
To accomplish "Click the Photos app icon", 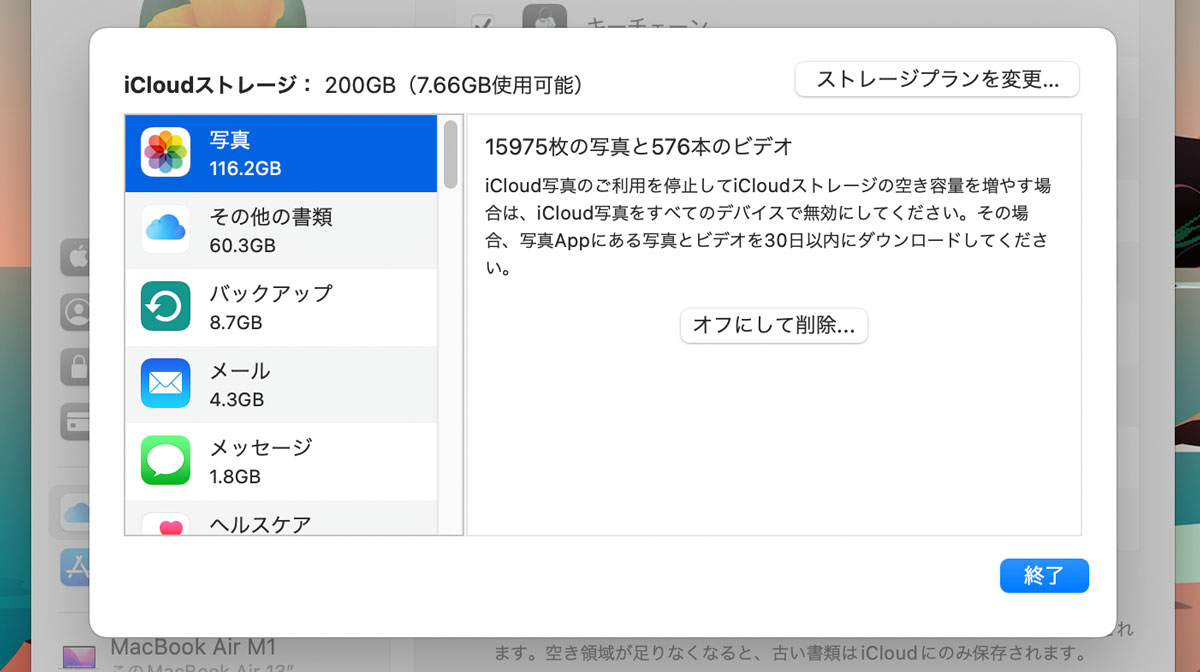I will [166, 152].
